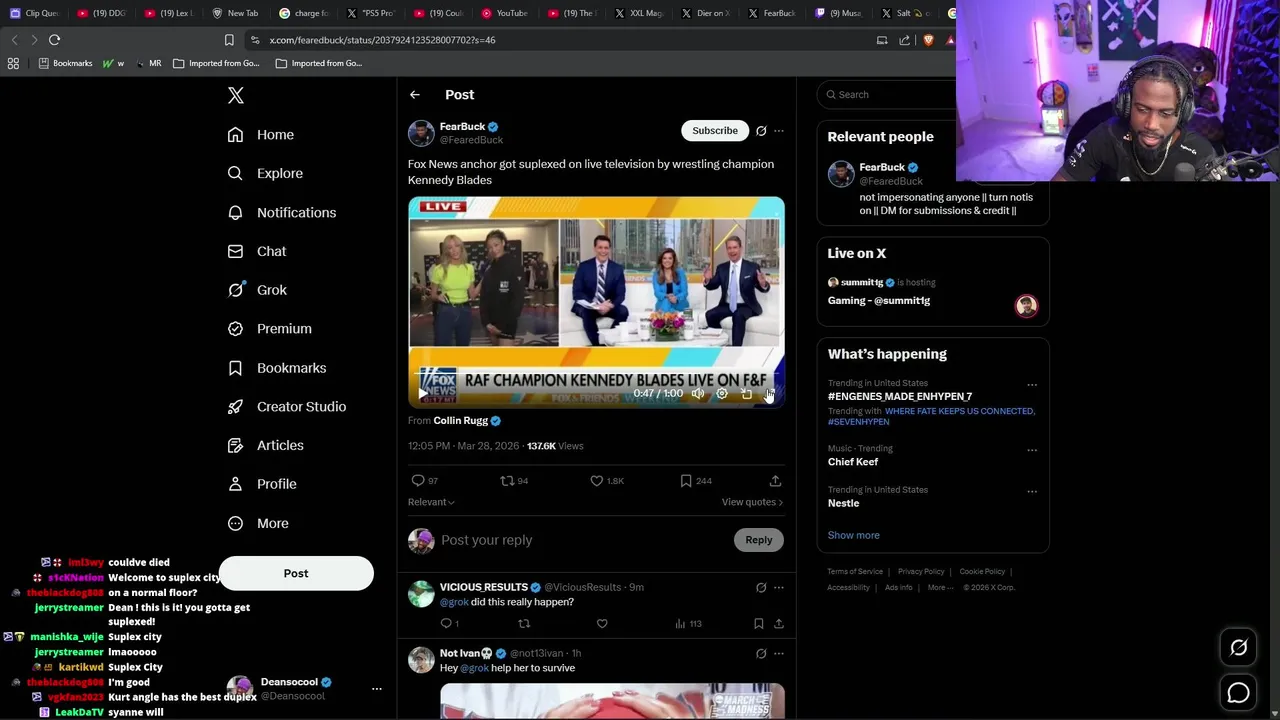Reply to VICIOUS_RESULTS comment
This screenshot has height=720, width=1280.
coord(449,624)
